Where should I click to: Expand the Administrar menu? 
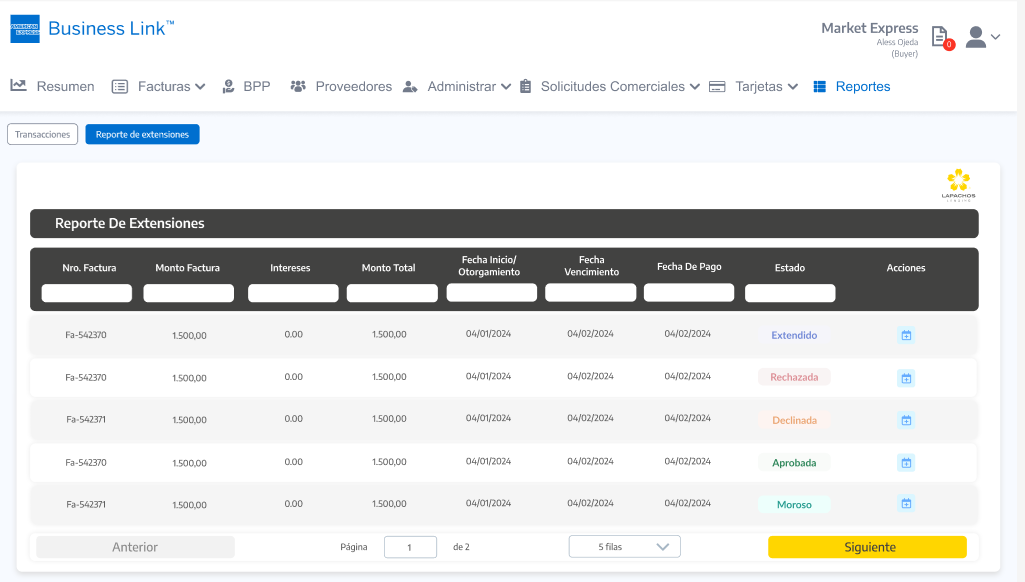click(x=457, y=87)
